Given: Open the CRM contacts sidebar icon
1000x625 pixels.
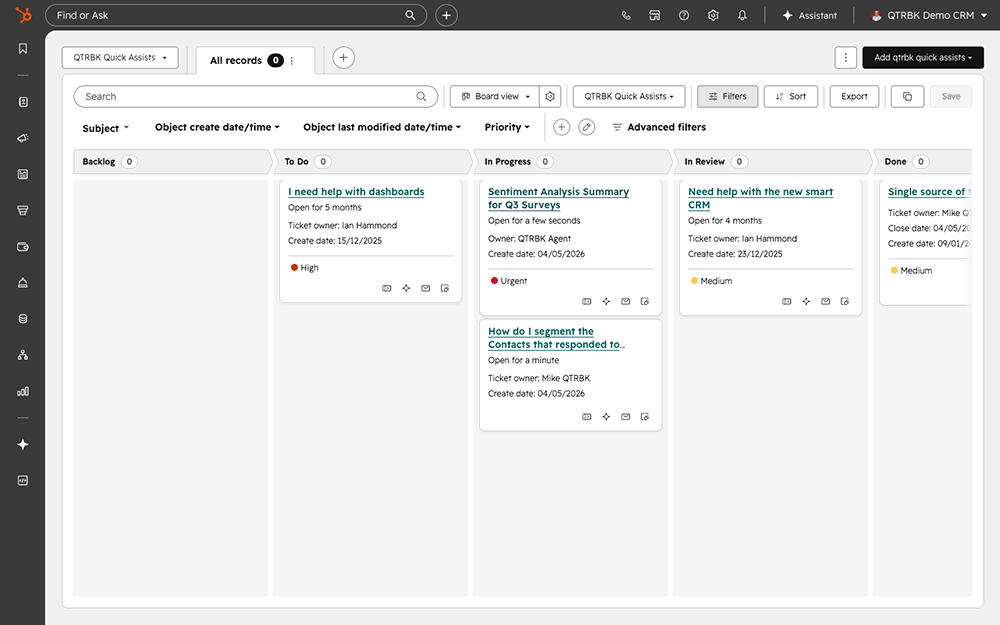Looking at the screenshot, I should tap(23, 102).
